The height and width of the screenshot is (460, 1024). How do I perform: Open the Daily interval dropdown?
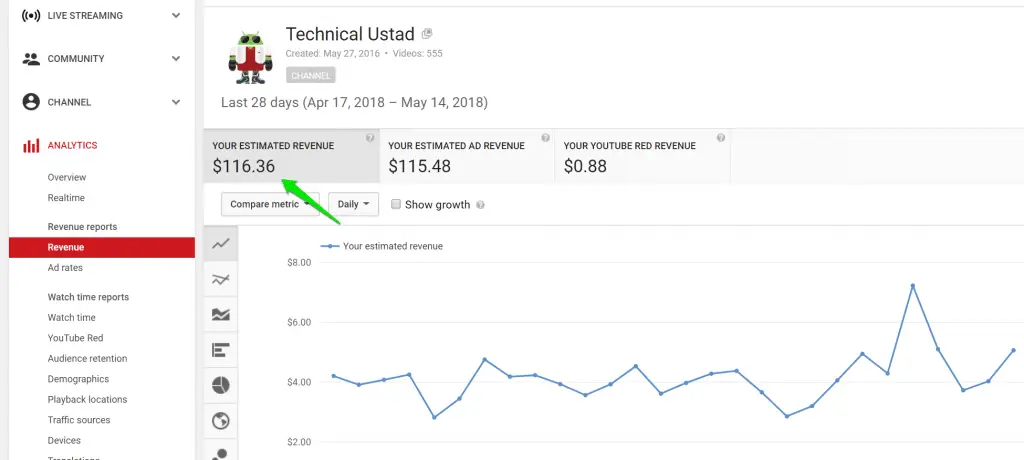tap(353, 204)
